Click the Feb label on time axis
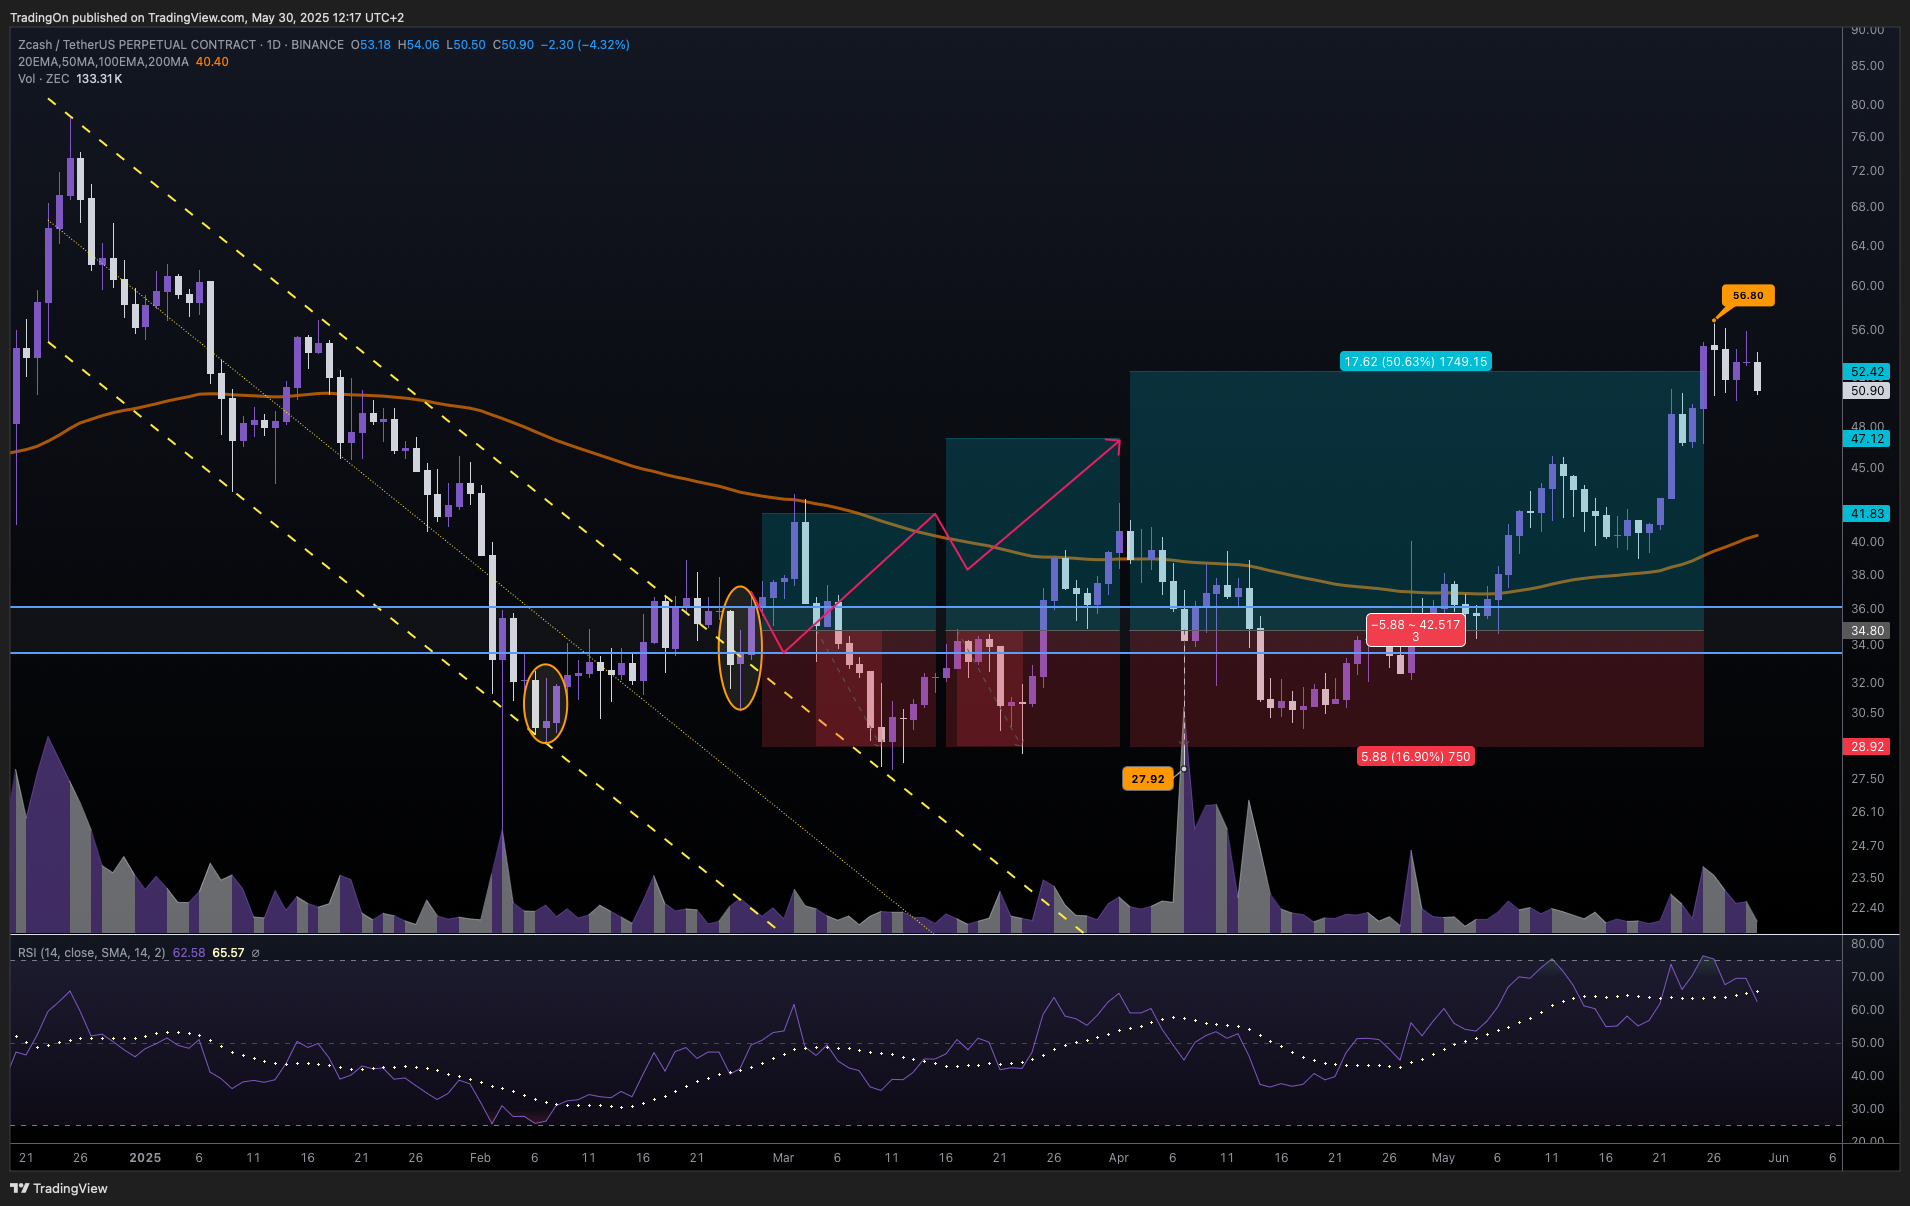Image resolution: width=1910 pixels, height=1206 pixels. [x=480, y=1157]
